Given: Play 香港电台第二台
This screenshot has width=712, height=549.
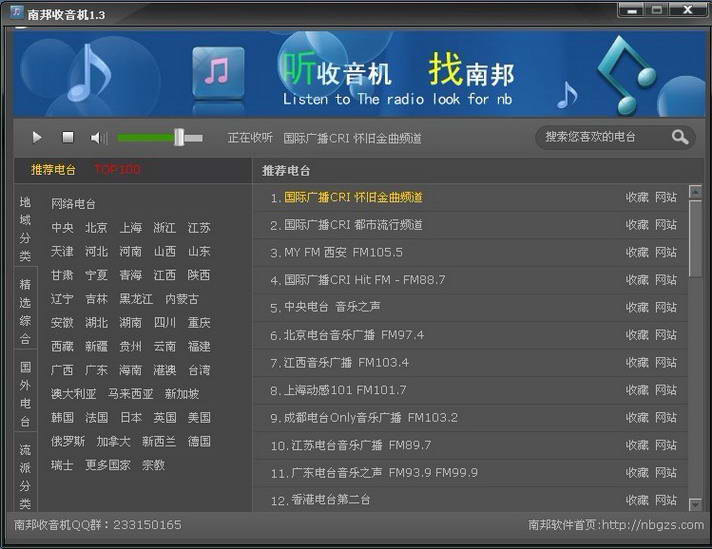Looking at the screenshot, I should point(331,500).
